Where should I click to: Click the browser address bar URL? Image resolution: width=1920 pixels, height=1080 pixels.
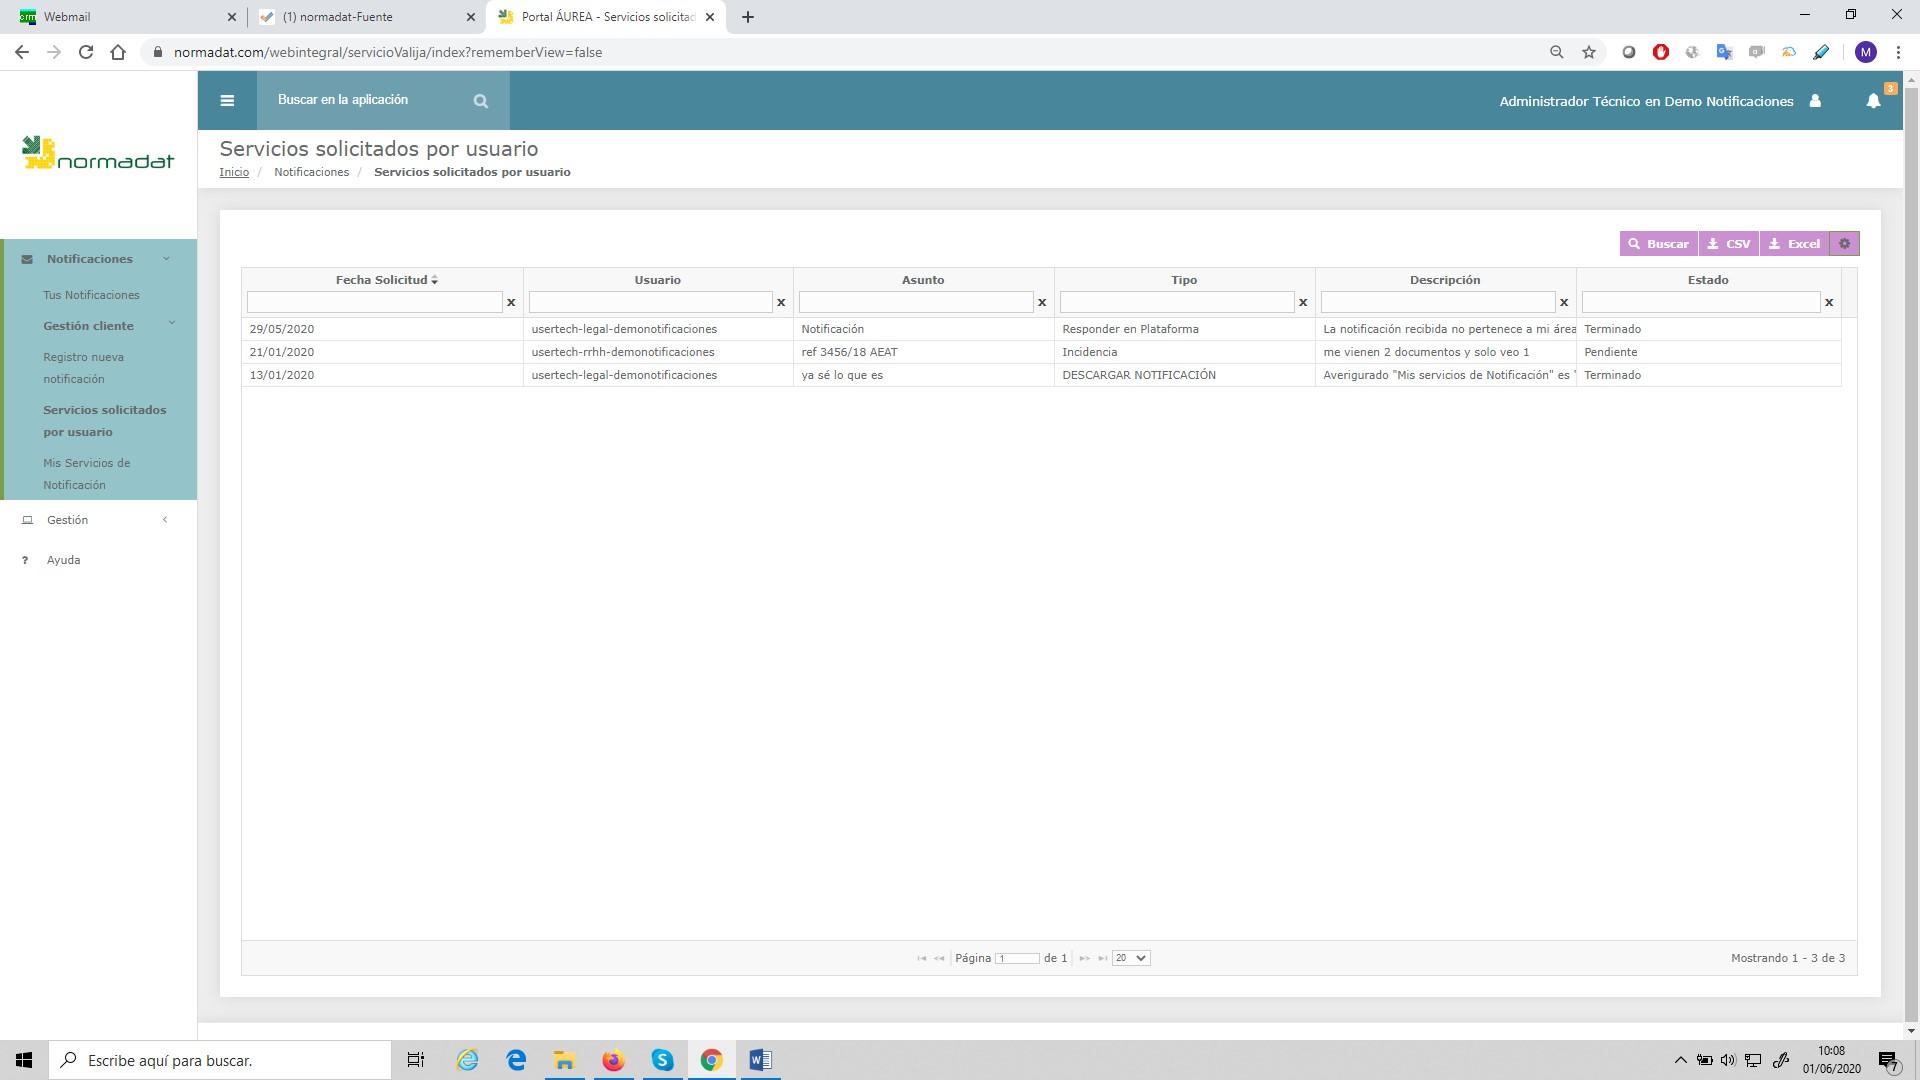tap(388, 52)
